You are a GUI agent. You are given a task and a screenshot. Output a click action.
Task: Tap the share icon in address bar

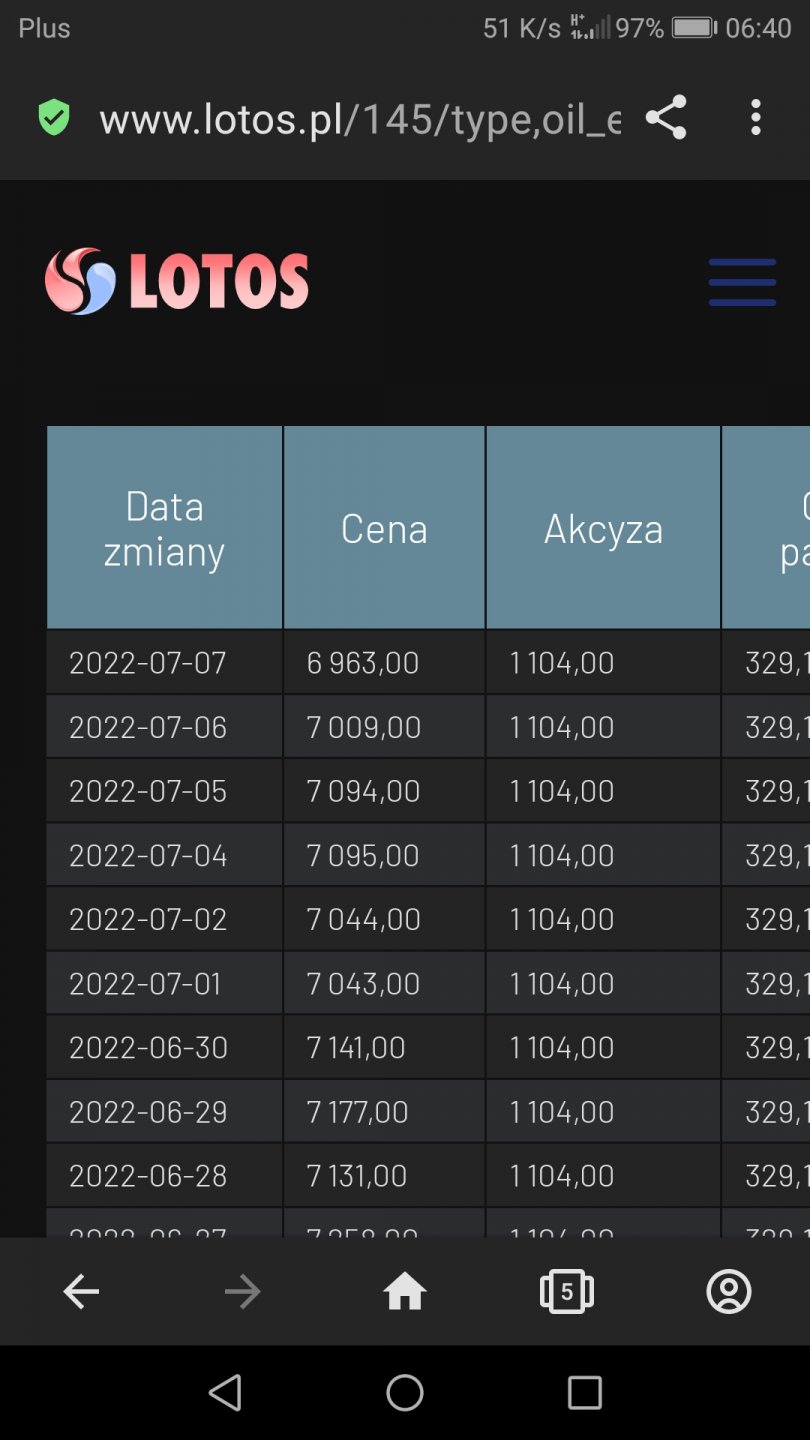[666, 118]
